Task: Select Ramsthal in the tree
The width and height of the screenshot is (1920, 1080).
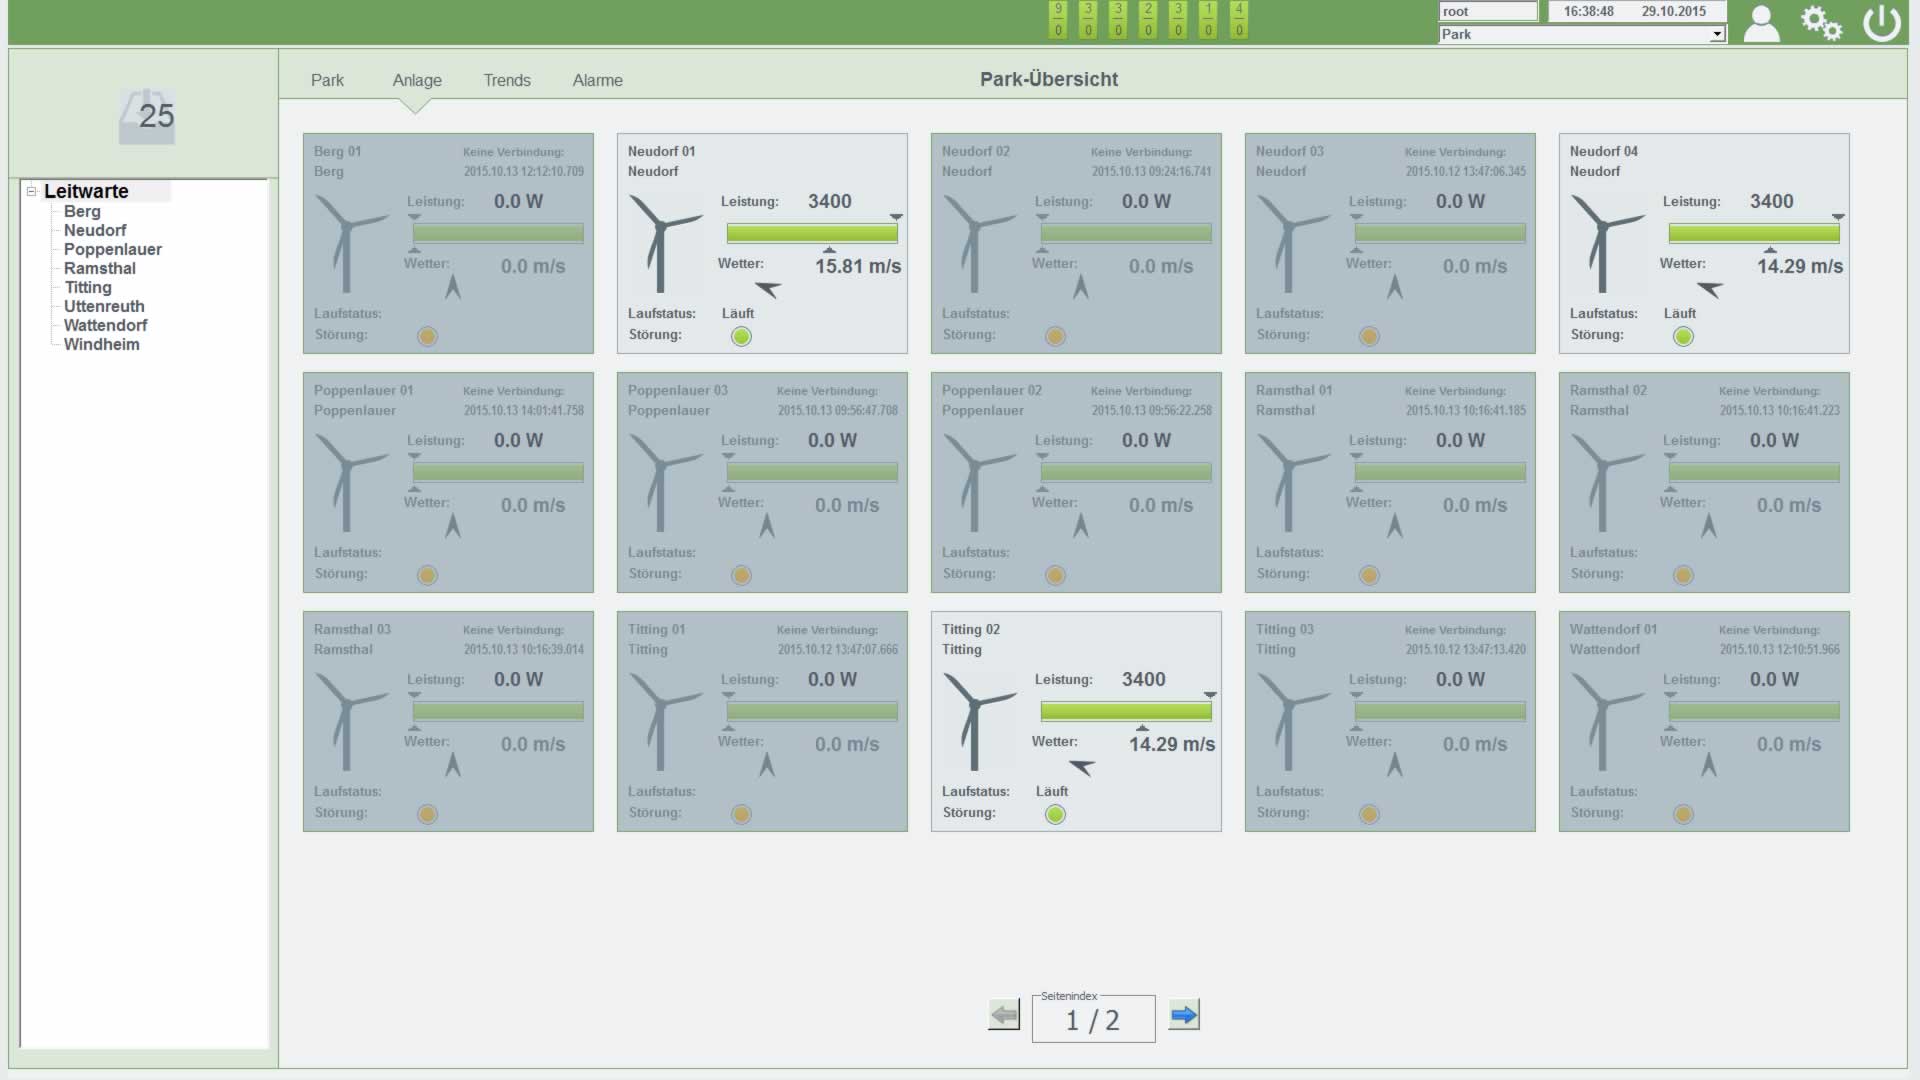Action: (x=100, y=268)
